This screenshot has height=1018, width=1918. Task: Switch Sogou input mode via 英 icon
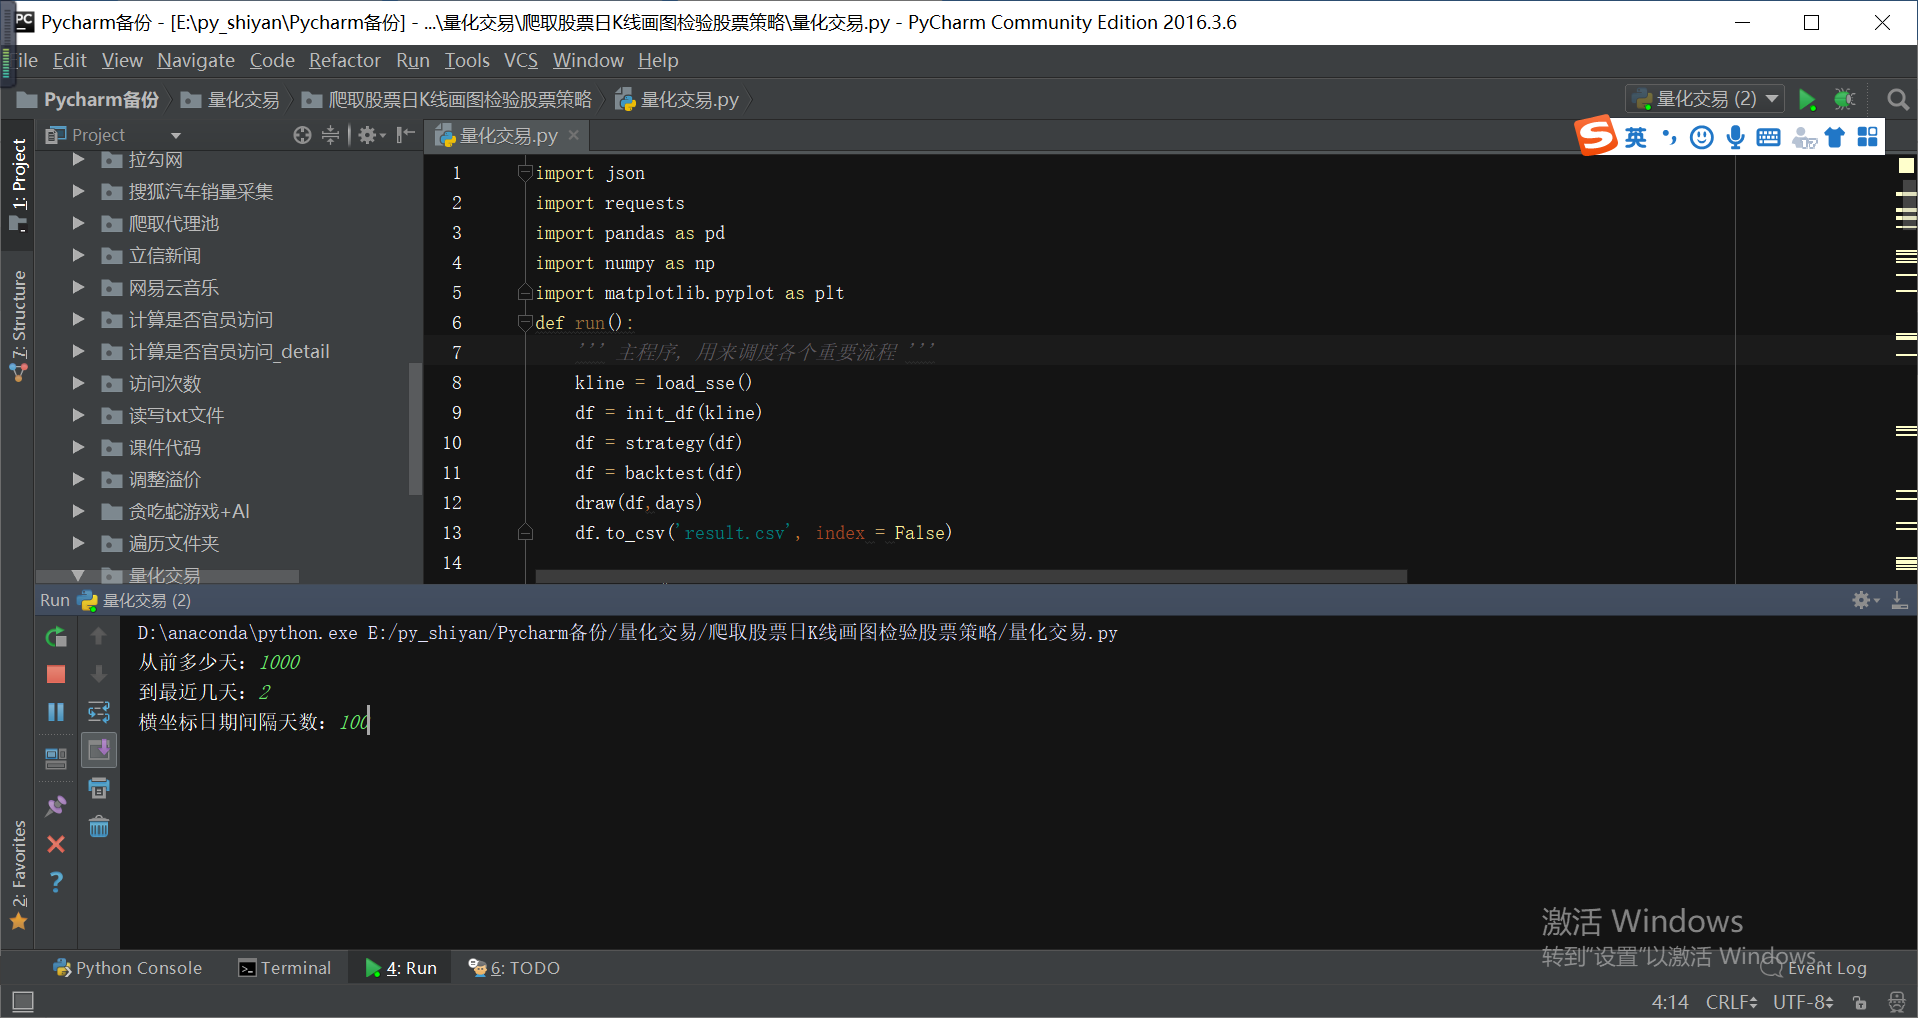click(1635, 138)
